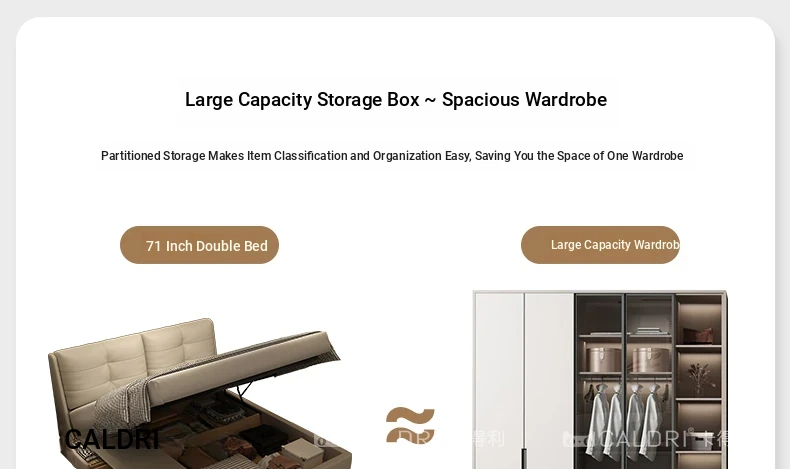Click the white wardrobe left door
The width and height of the screenshot is (790, 469).
tap(499, 381)
